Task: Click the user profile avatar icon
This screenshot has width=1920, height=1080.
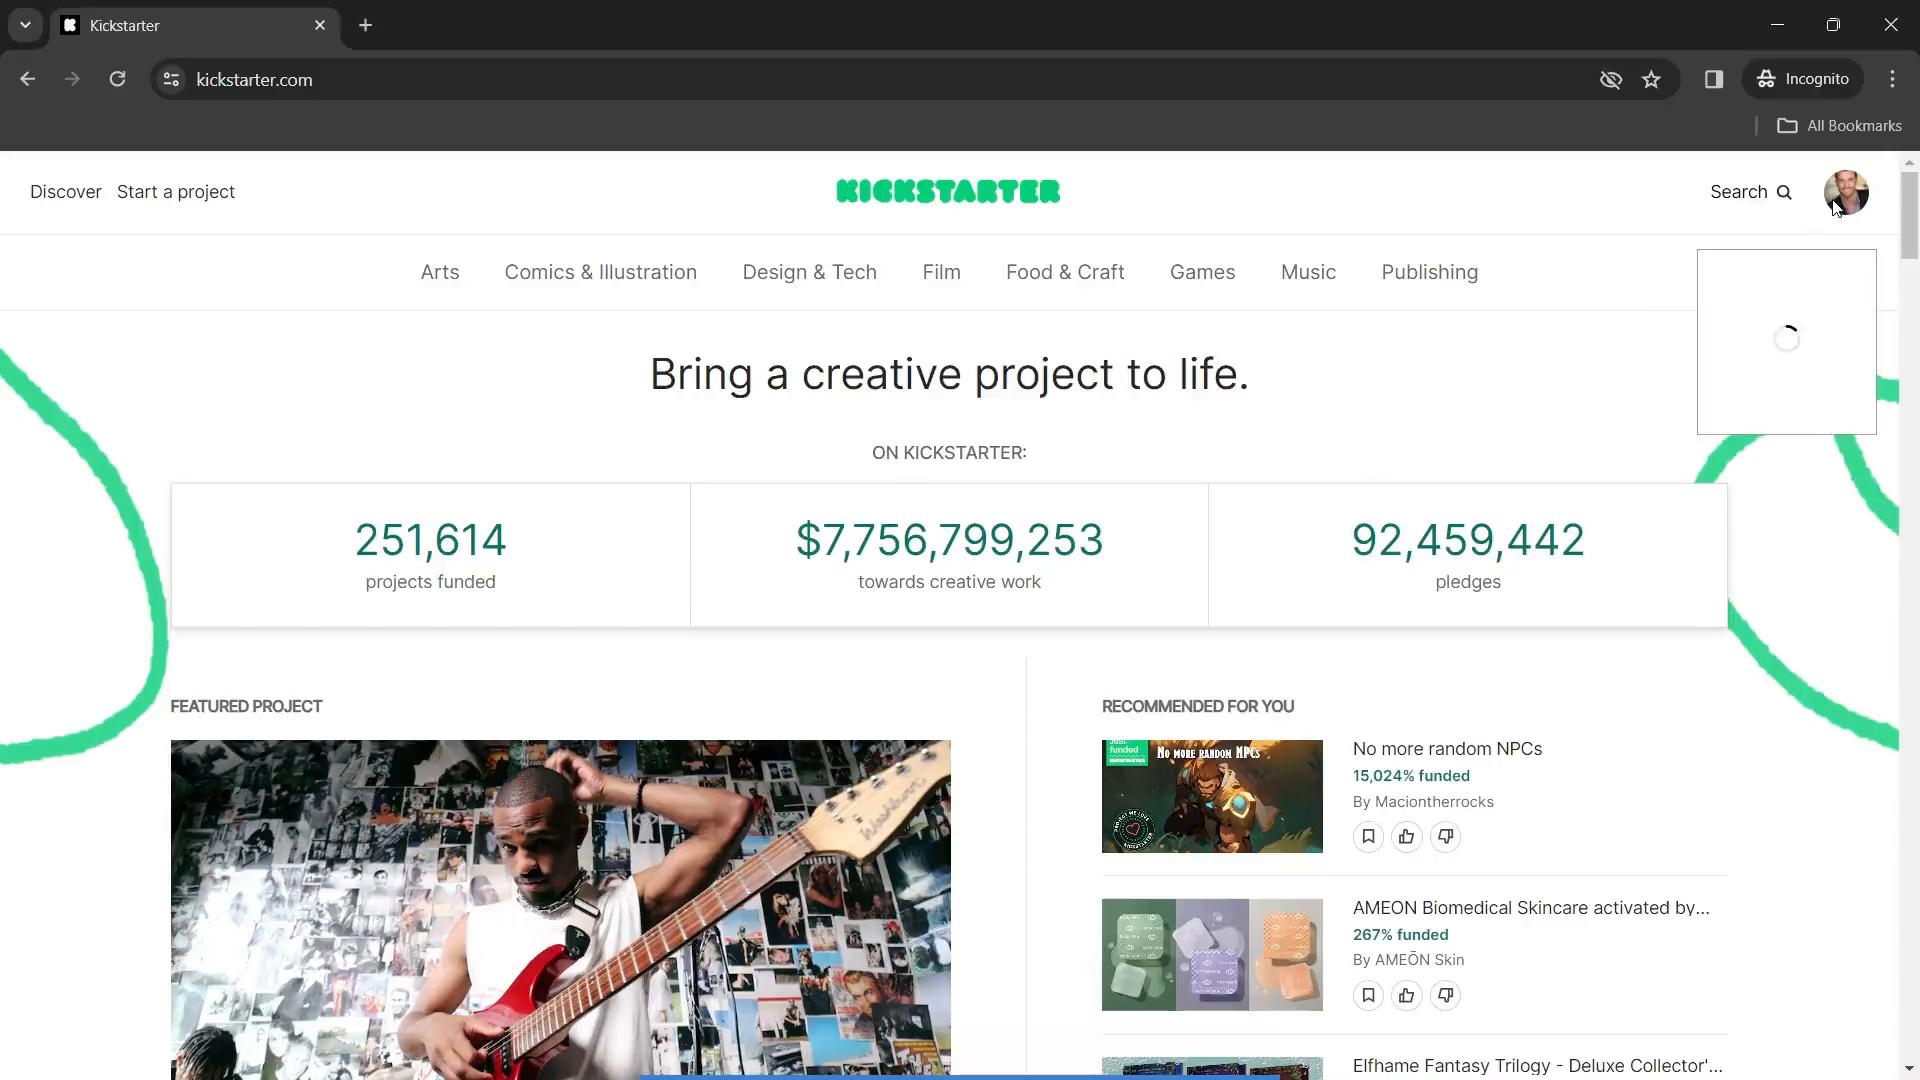Action: (1846, 191)
